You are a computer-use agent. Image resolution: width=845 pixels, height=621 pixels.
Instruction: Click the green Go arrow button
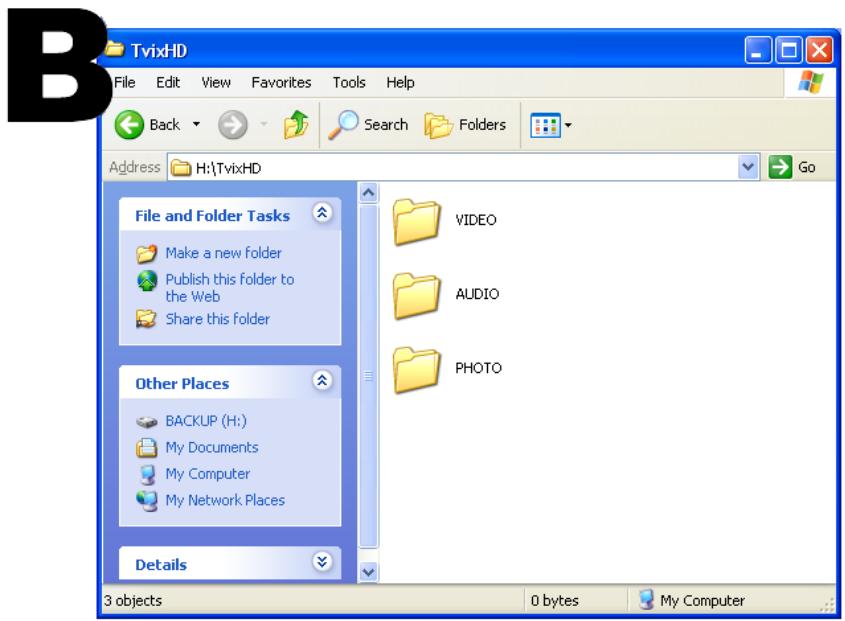780,167
